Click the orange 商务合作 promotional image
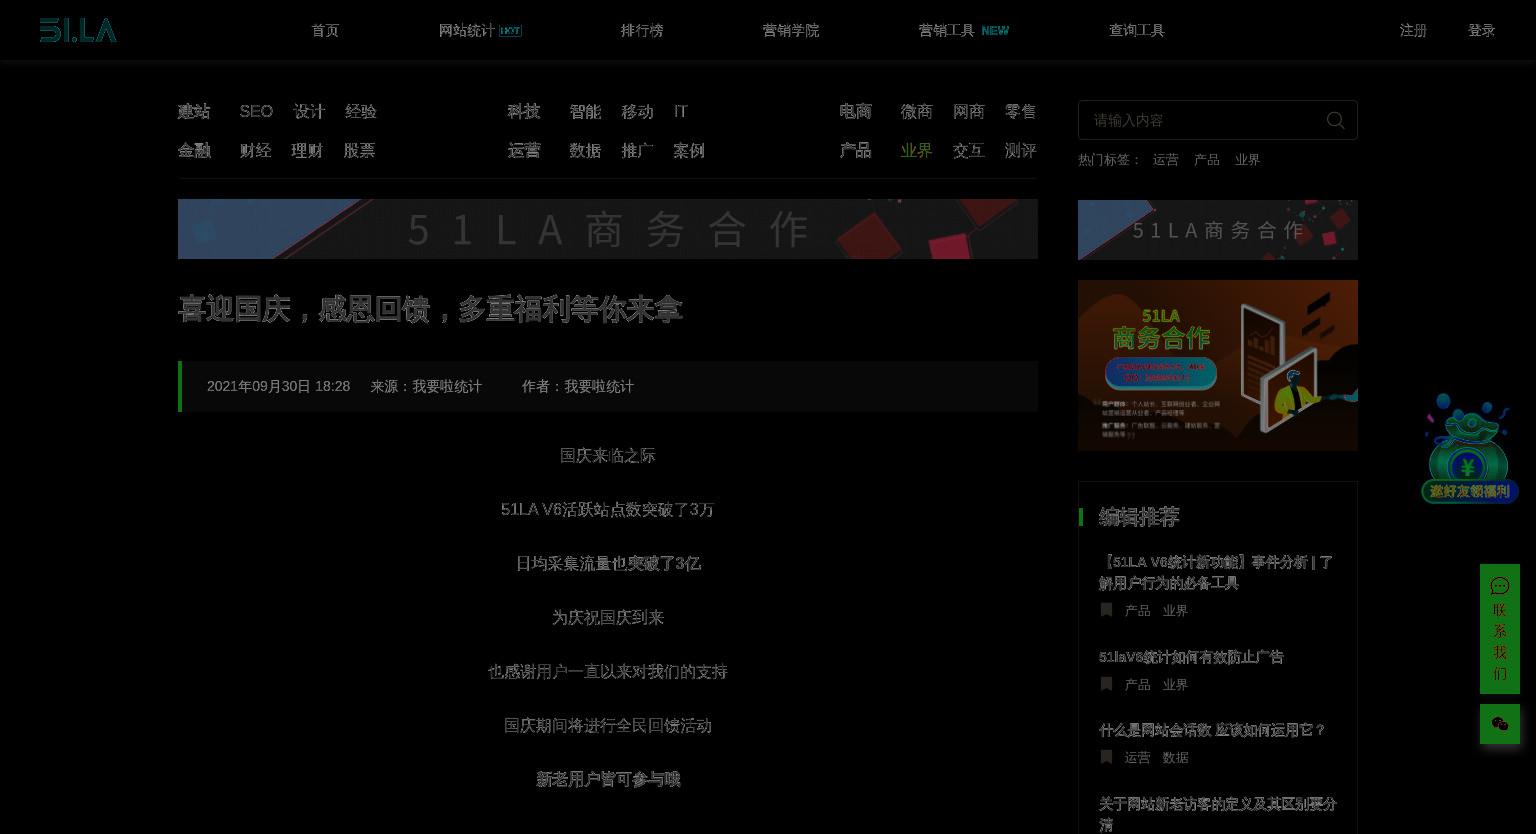Image resolution: width=1536 pixels, height=834 pixels. [1218, 365]
